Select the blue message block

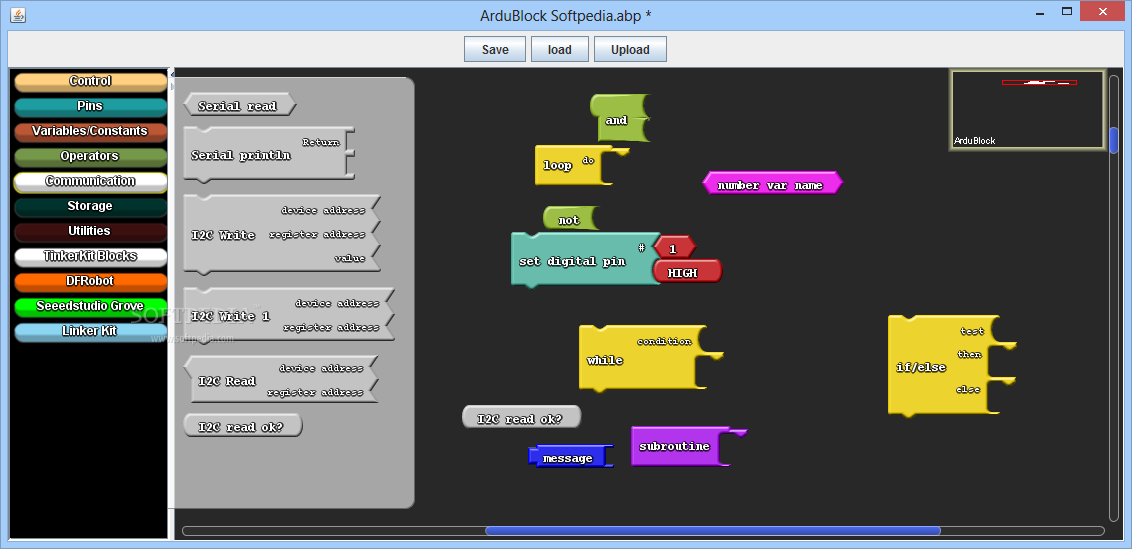click(x=570, y=457)
